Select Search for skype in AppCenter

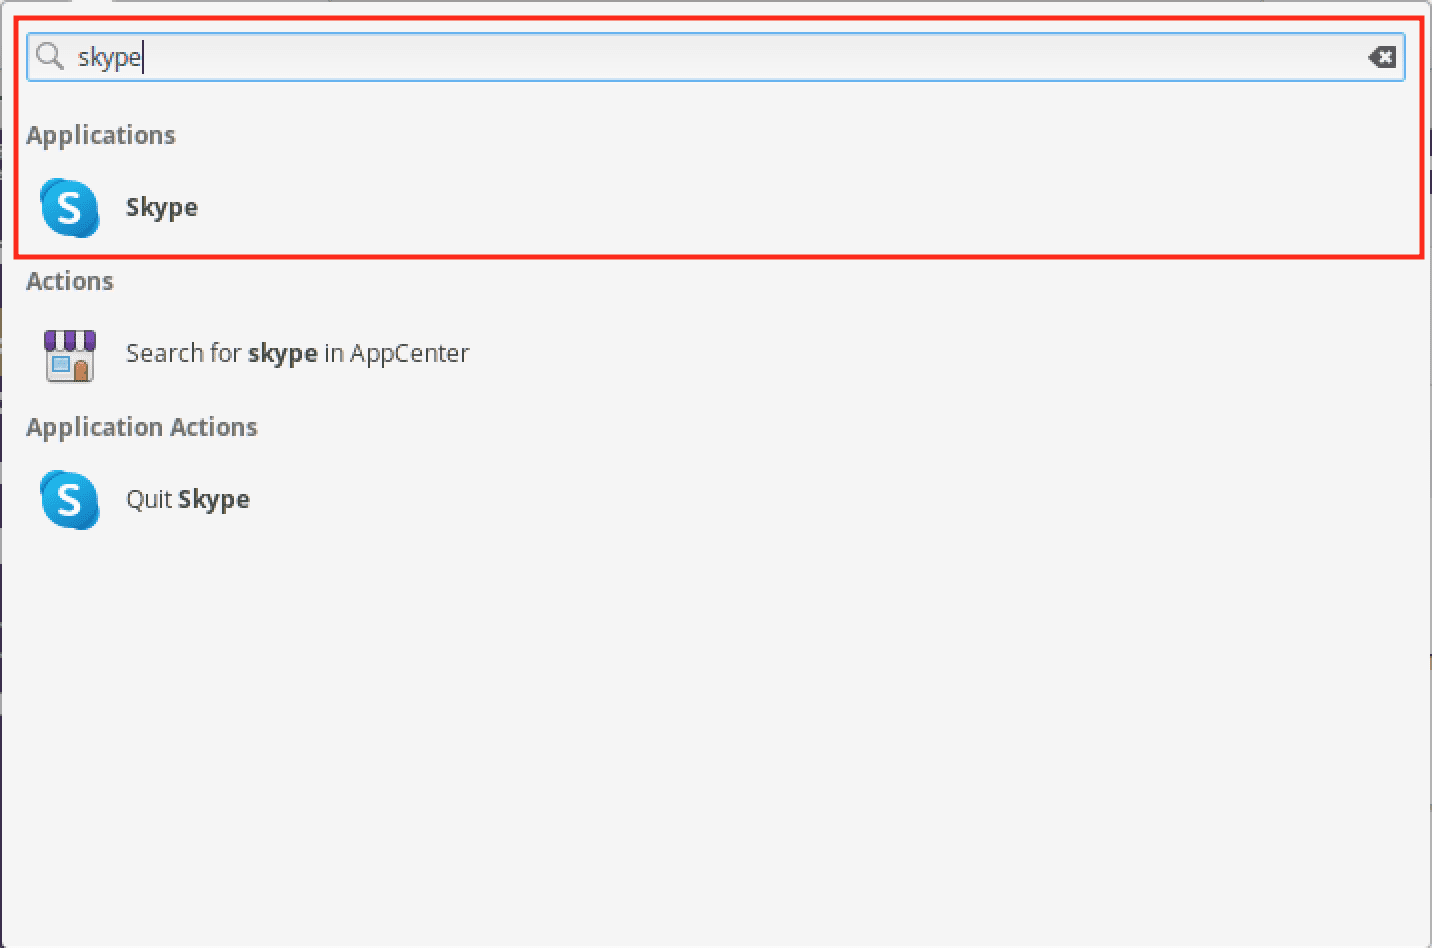click(x=297, y=354)
